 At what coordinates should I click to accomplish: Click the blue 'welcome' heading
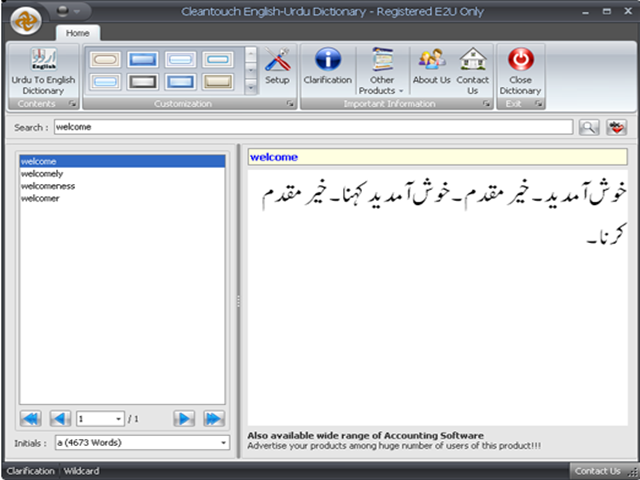click(273, 157)
